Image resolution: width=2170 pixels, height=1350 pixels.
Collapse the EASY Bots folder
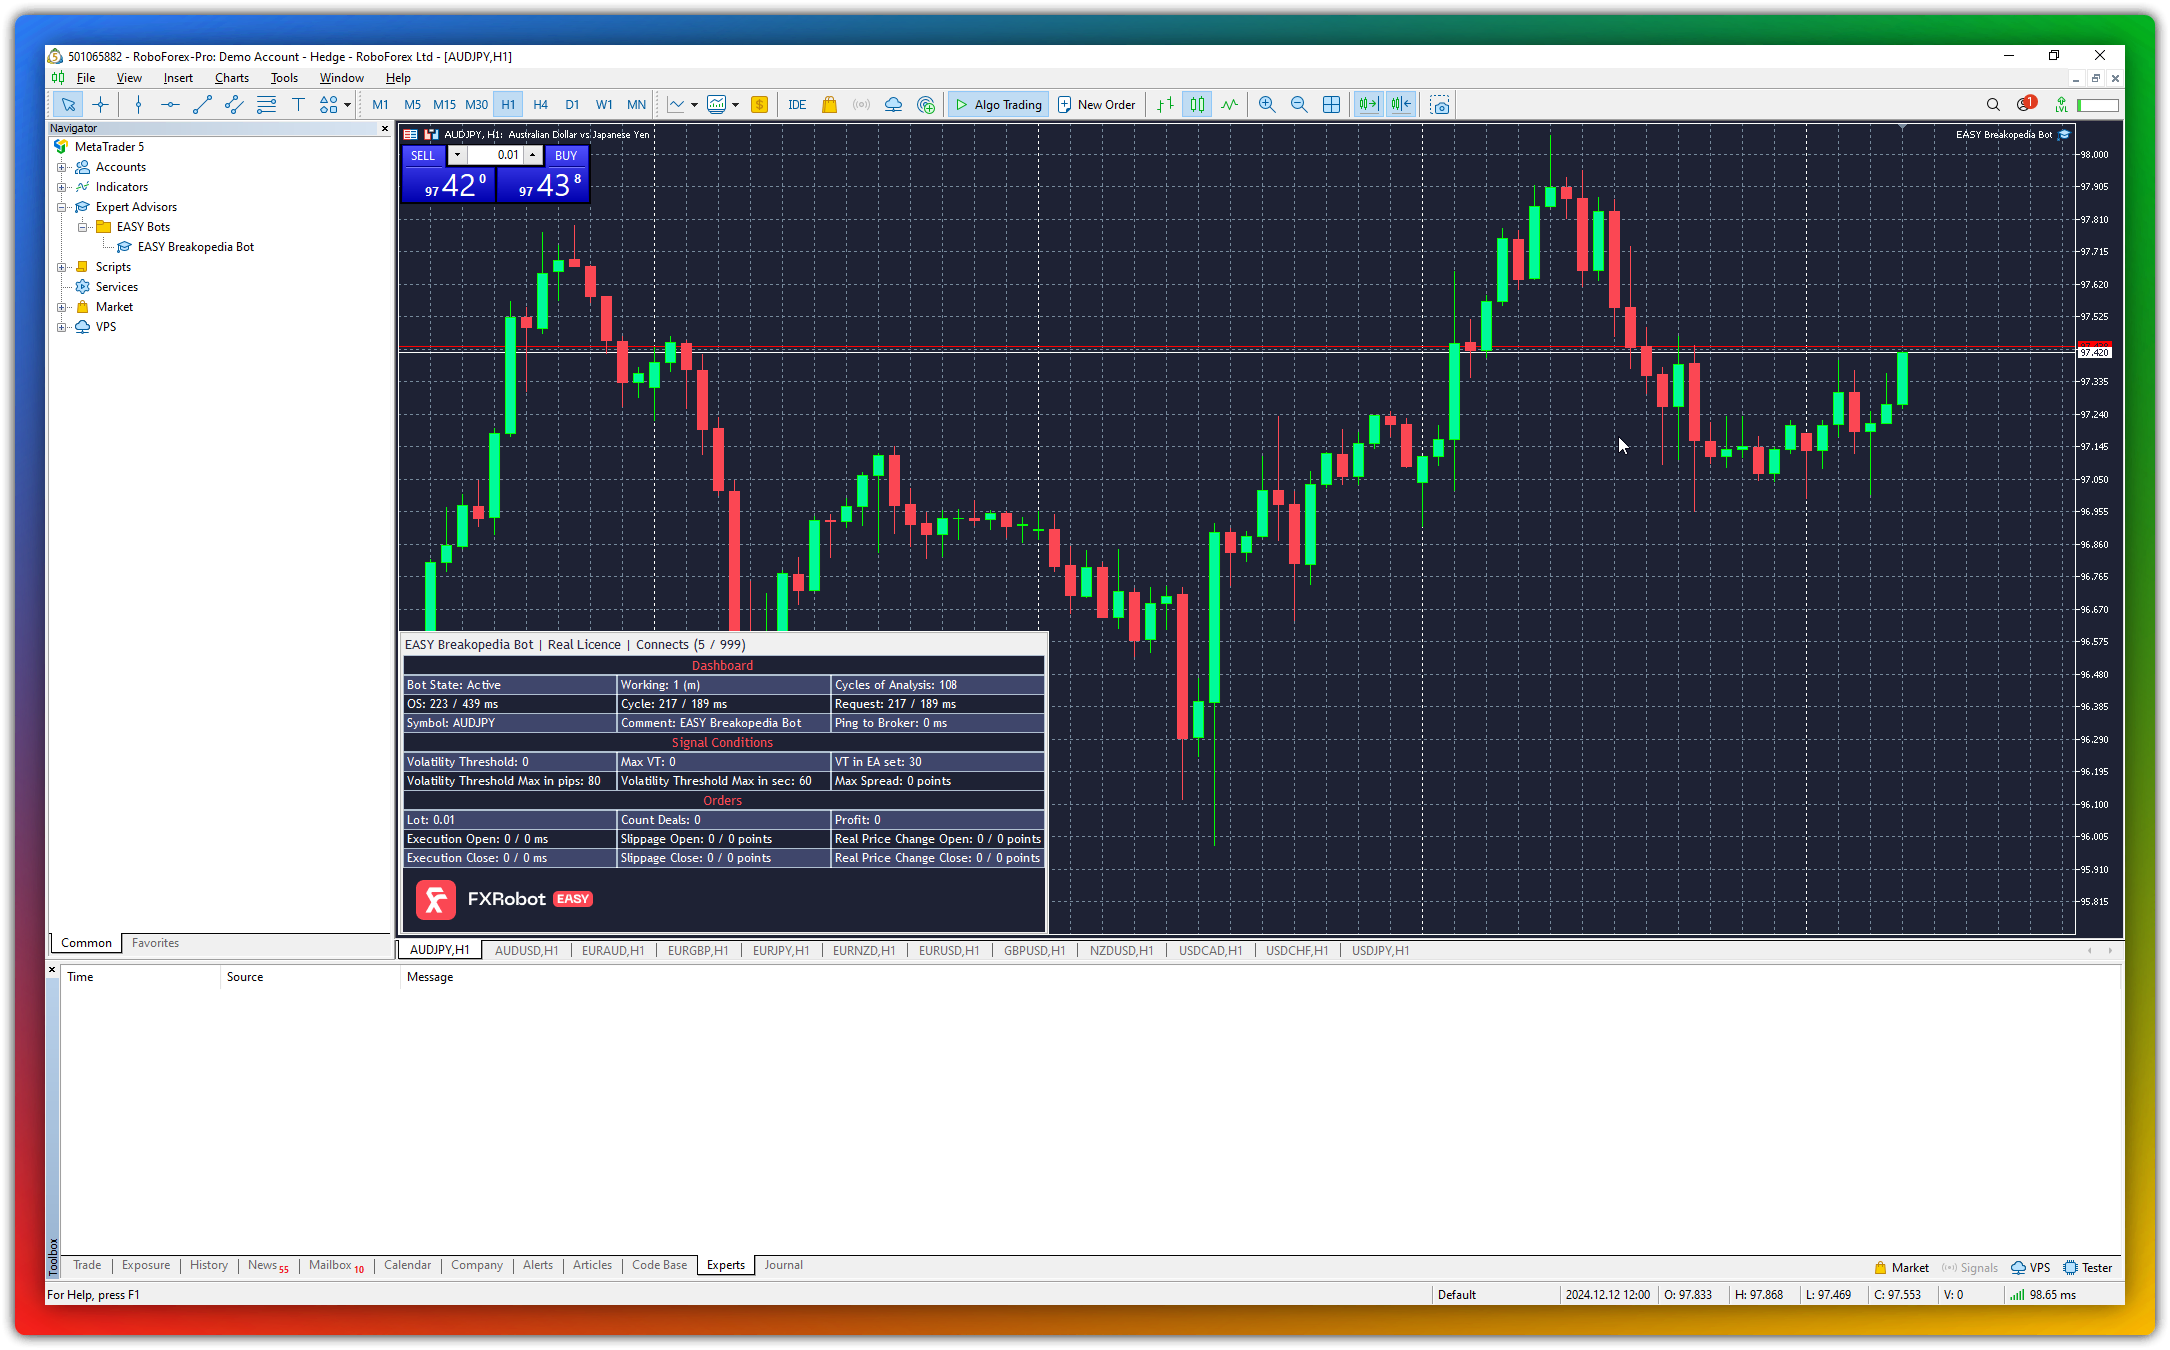pos(83,227)
